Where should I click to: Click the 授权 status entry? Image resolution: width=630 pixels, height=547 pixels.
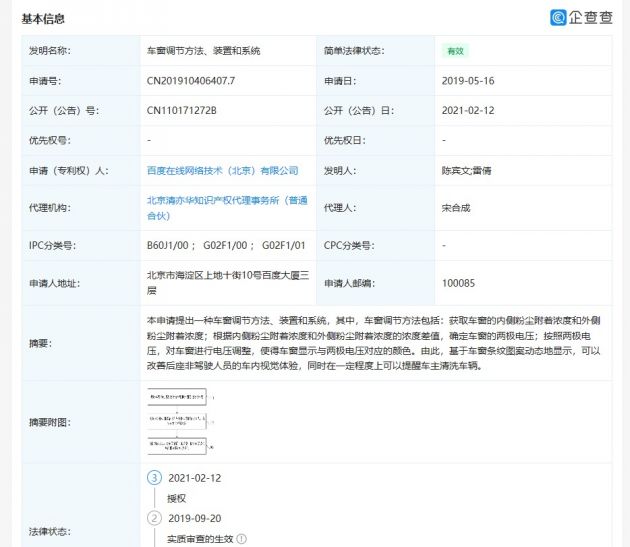176,498
